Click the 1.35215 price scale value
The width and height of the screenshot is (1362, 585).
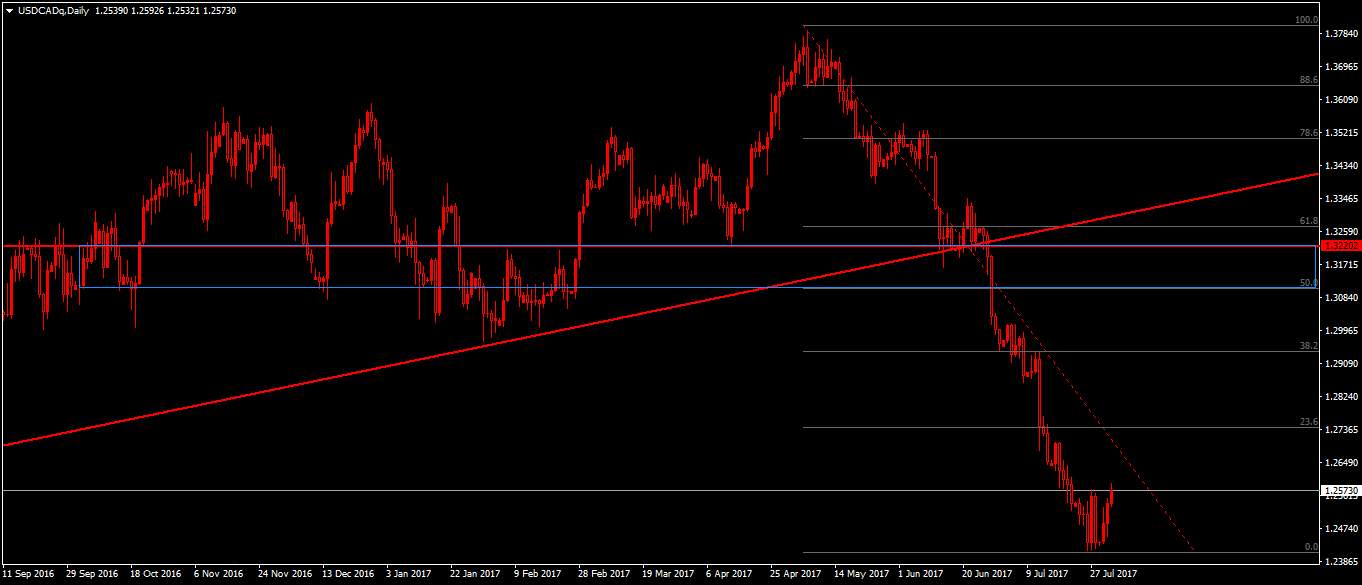pyautogui.click(x=1341, y=133)
